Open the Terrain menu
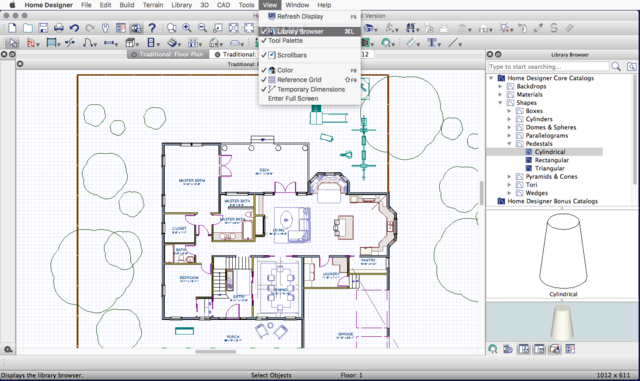The width and height of the screenshot is (640, 381). click(x=153, y=5)
